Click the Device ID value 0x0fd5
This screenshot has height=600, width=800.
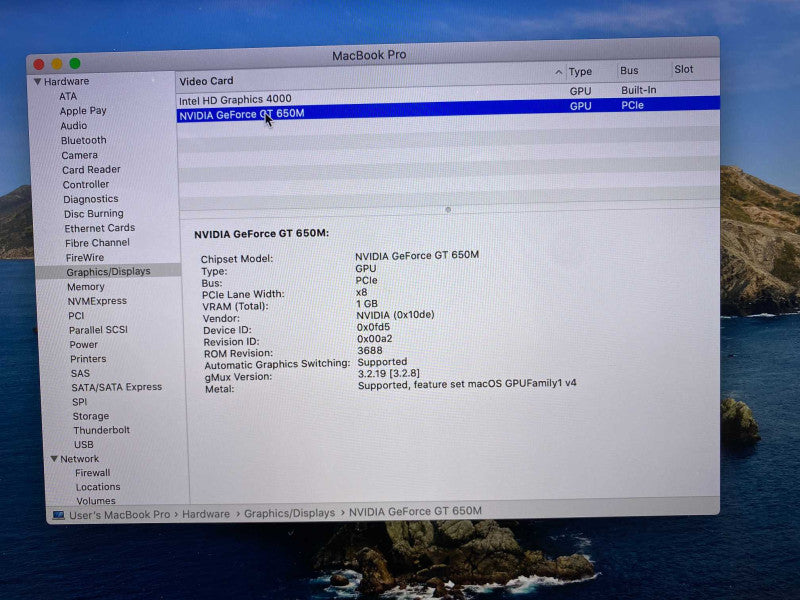pyautogui.click(x=373, y=327)
